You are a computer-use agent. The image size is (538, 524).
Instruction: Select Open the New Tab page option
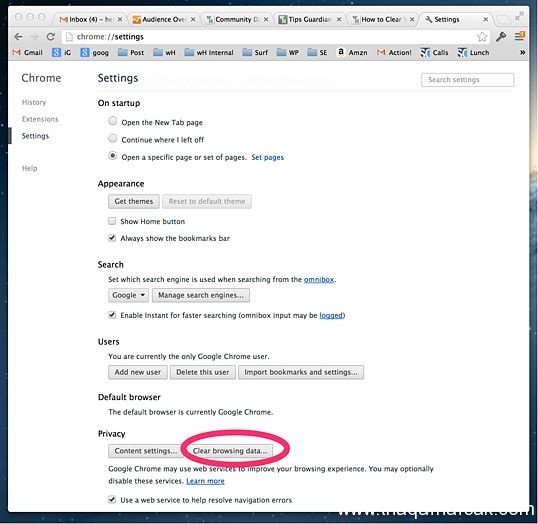coord(113,121)
